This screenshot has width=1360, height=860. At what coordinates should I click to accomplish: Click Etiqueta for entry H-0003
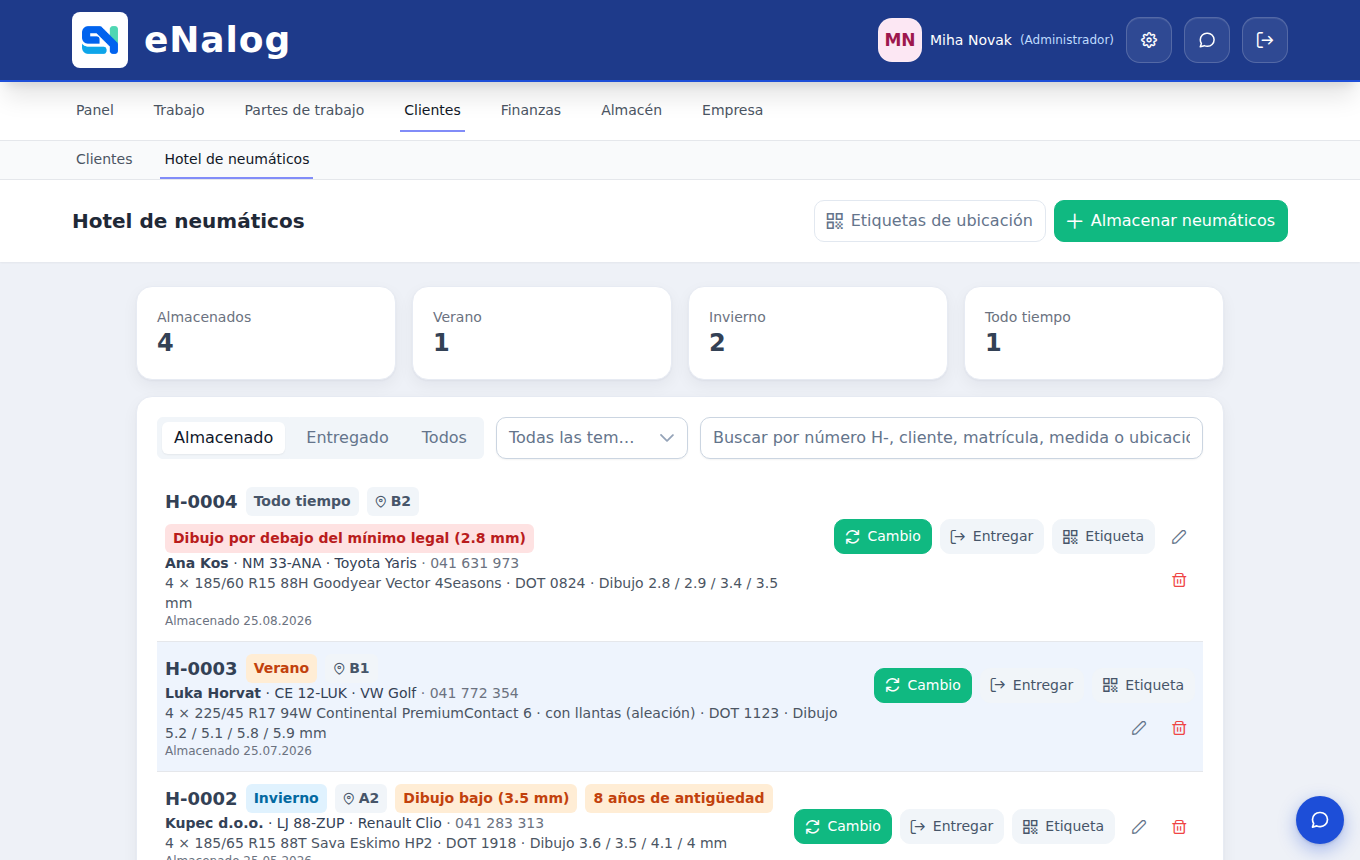pos(1143,686)
